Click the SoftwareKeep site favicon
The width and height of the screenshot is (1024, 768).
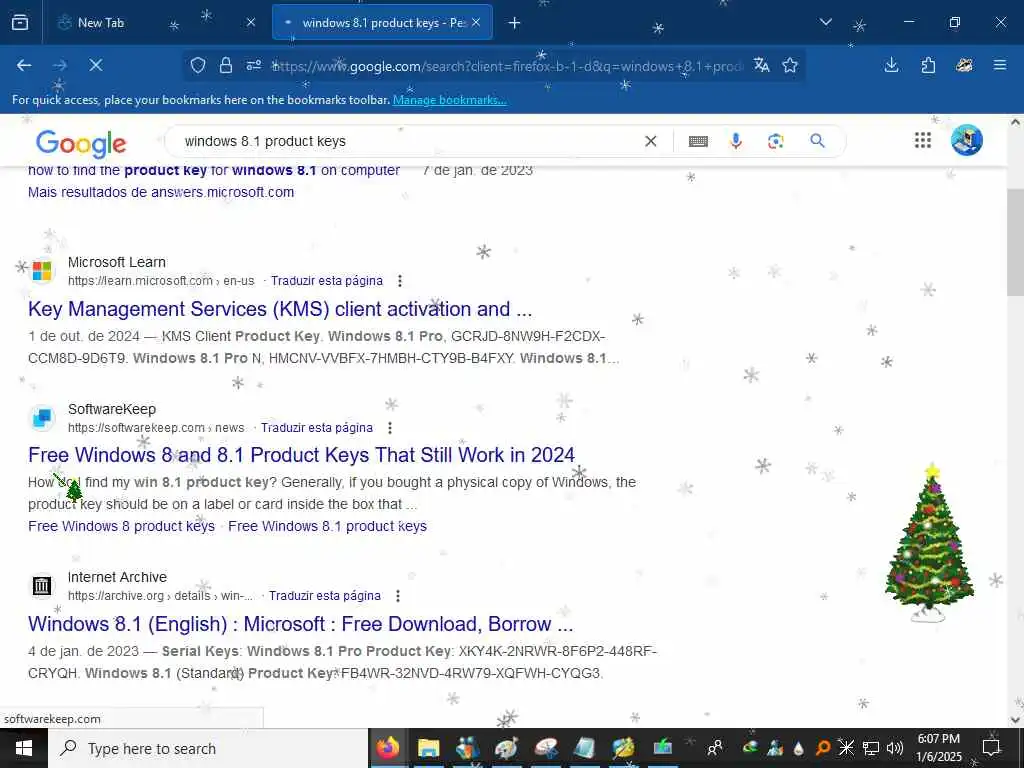coord(42,418)
